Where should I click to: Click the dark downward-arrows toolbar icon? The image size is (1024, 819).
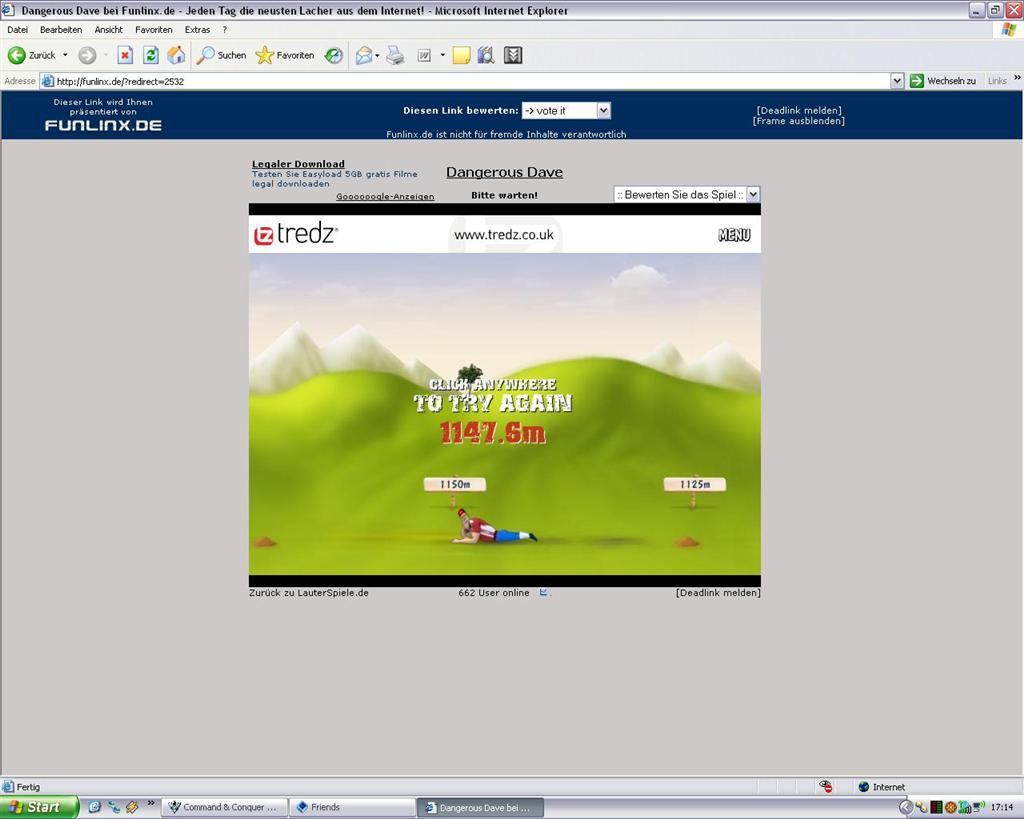pos(513,56)
